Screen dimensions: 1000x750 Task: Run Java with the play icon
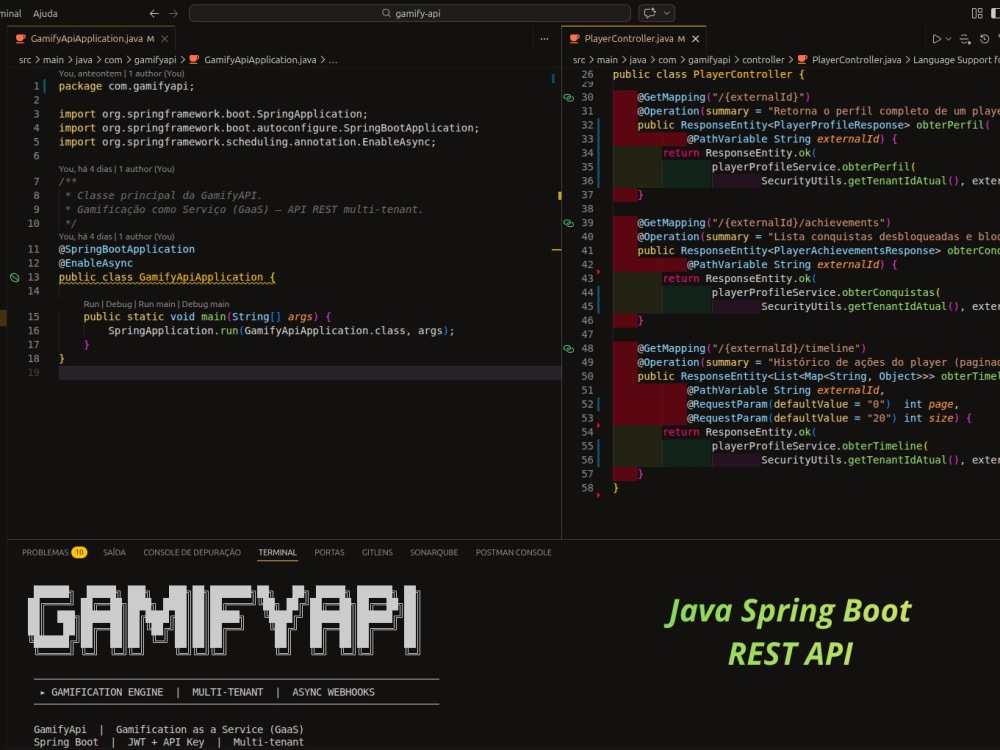(x=936, y=39)
